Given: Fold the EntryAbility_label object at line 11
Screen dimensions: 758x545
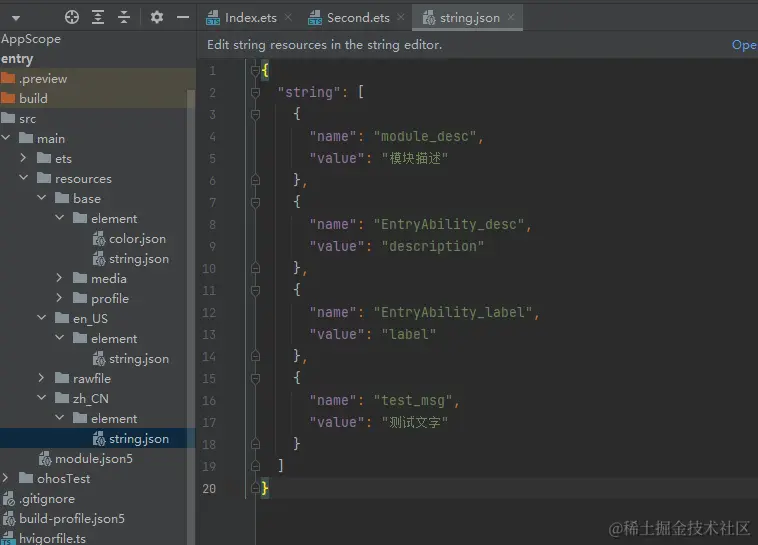Looking at the screenshot, I should click(x=255, y=291).
